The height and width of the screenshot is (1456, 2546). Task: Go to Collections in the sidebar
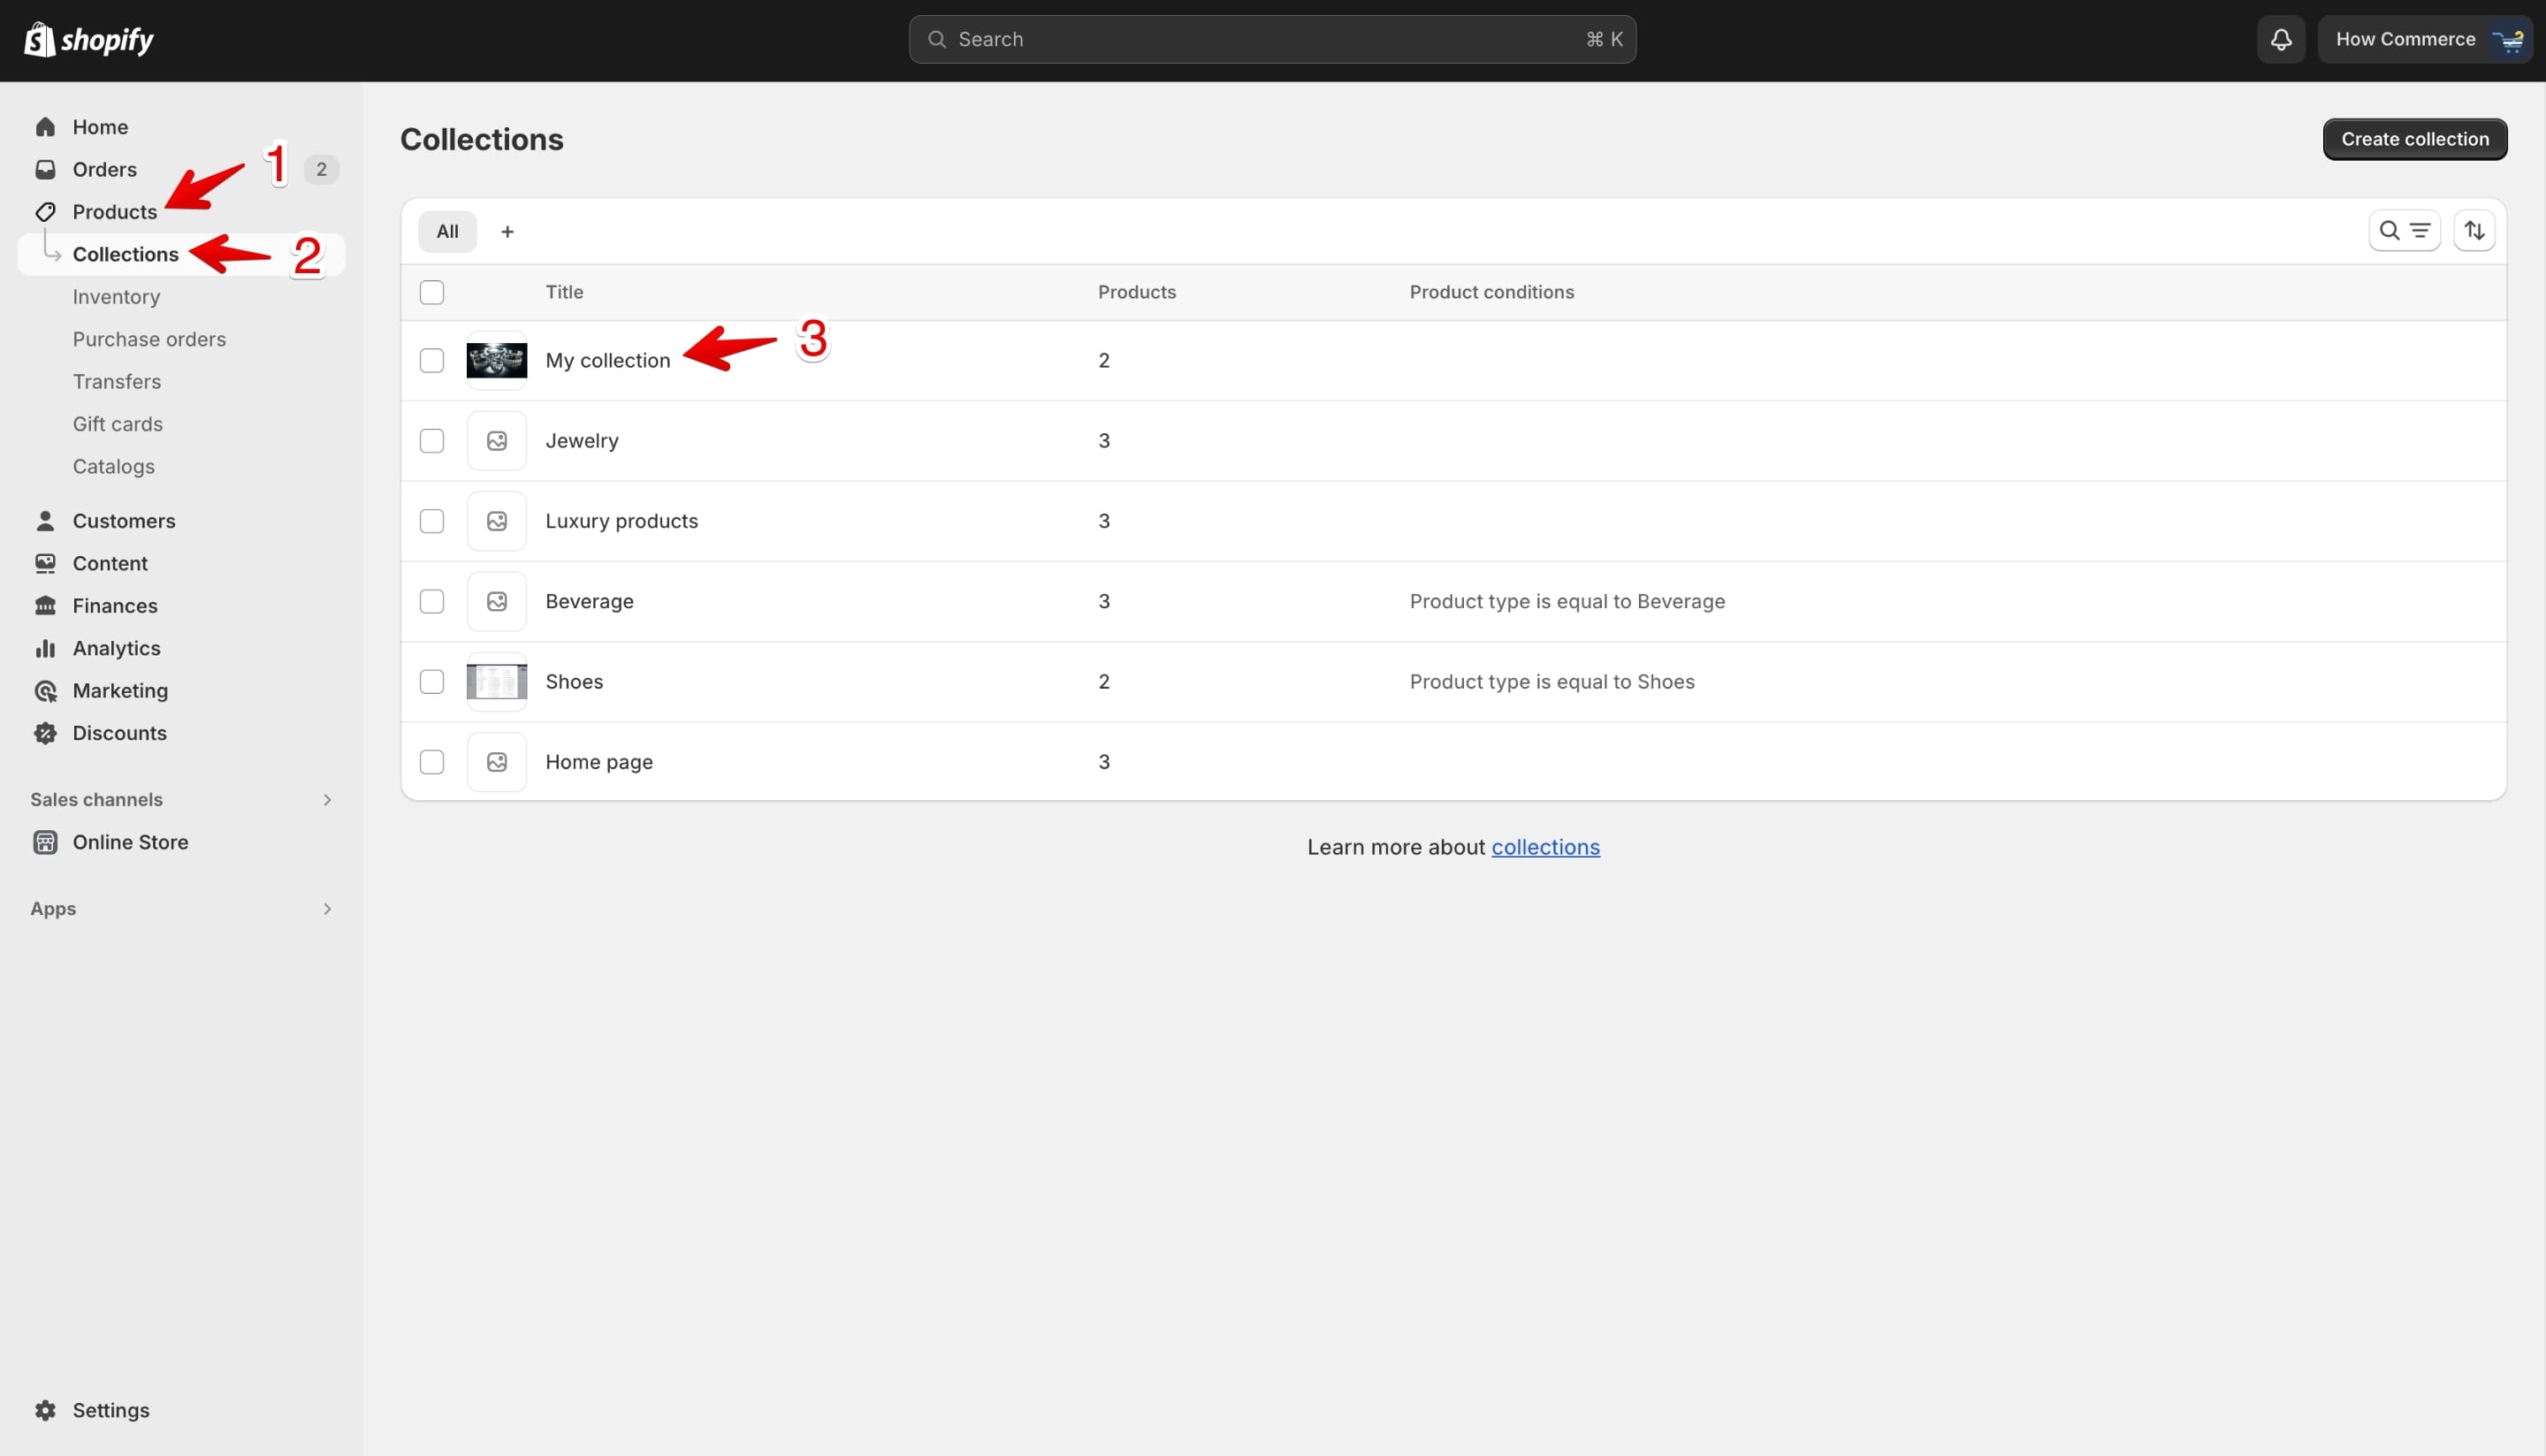(125, 254)
